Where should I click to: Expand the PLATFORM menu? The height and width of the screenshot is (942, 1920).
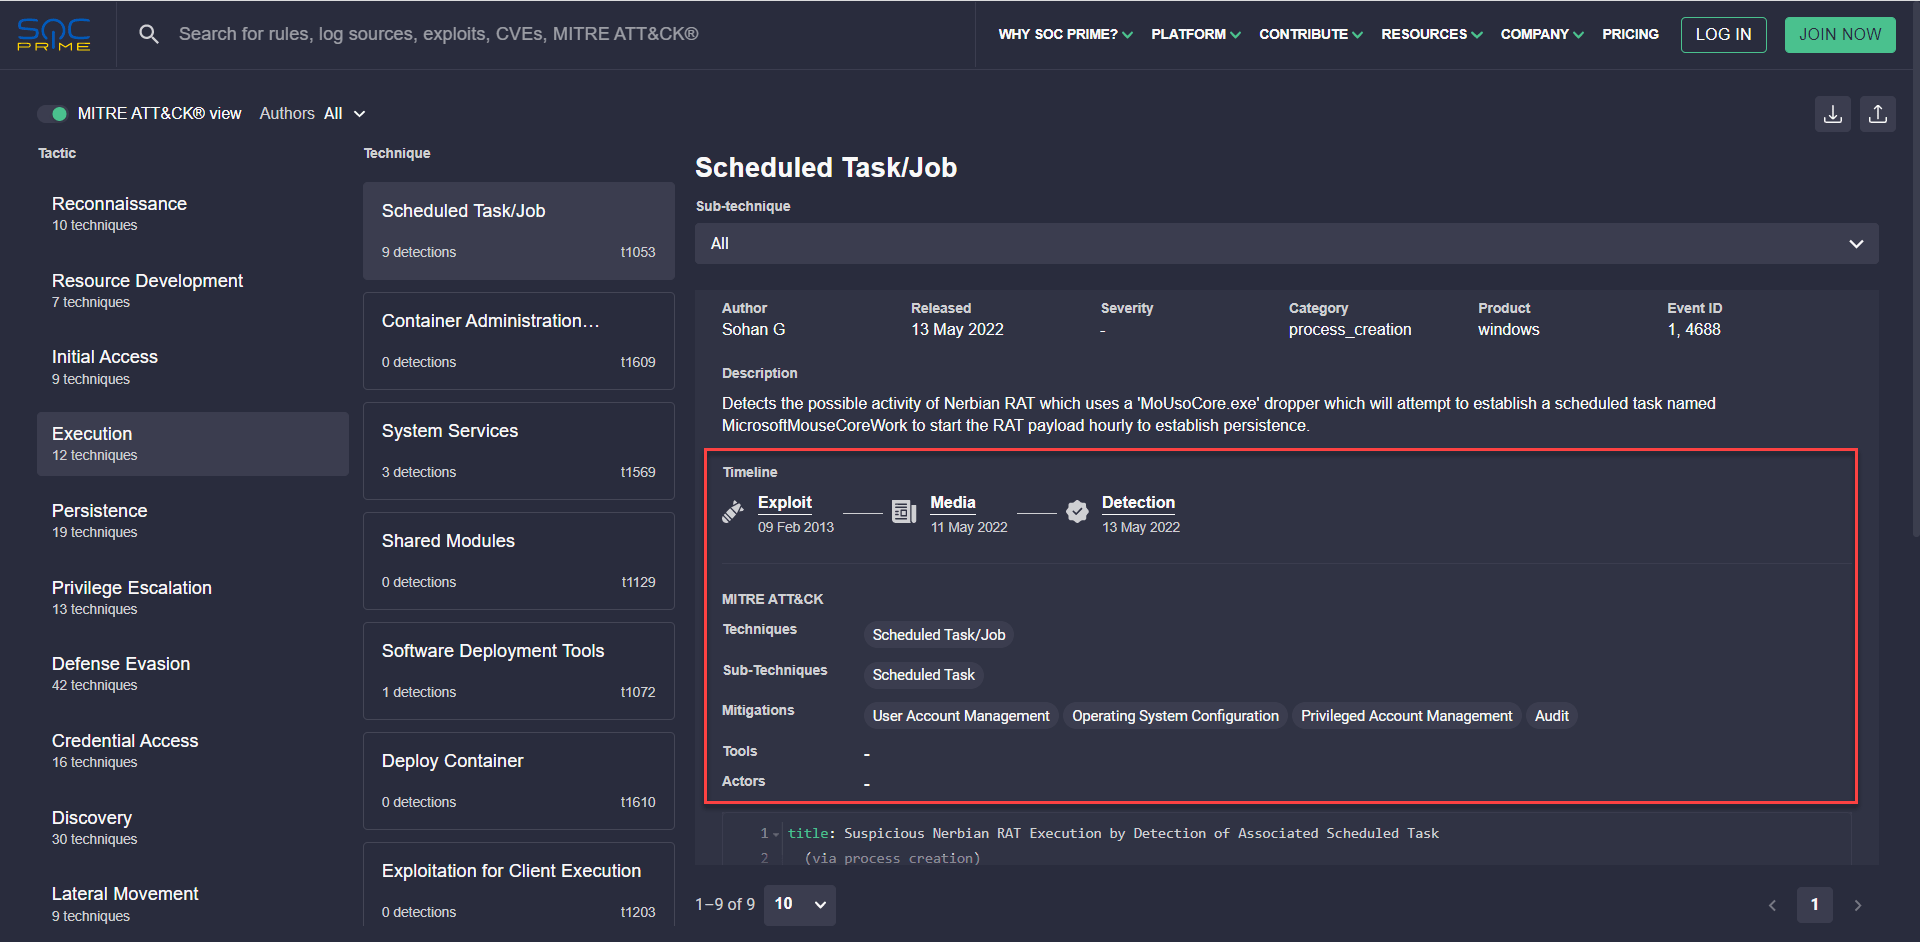tap(1195, 34)
